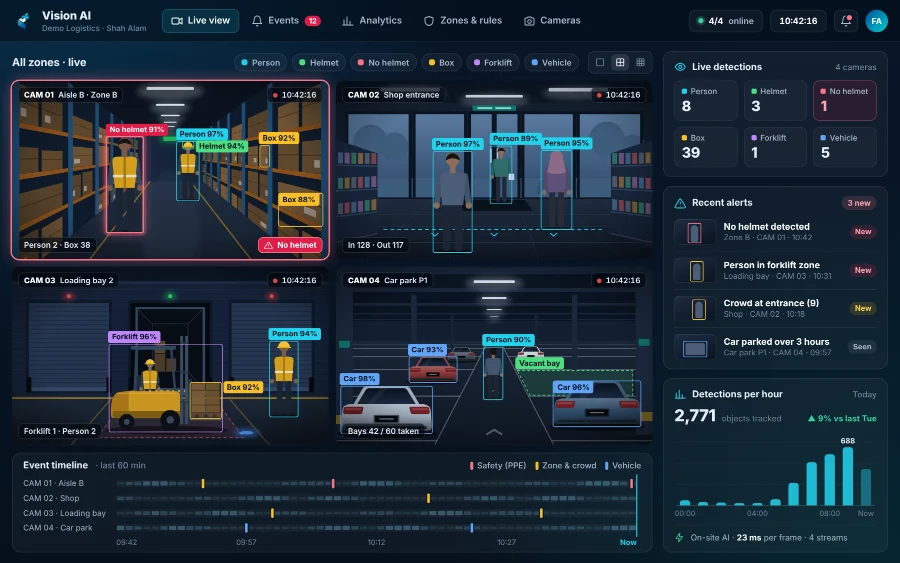Click the CAM 01 · Aisle B timeline row
Image resolution: width=900 pixels, height=563 pixels.
click(x=328, y=483)
